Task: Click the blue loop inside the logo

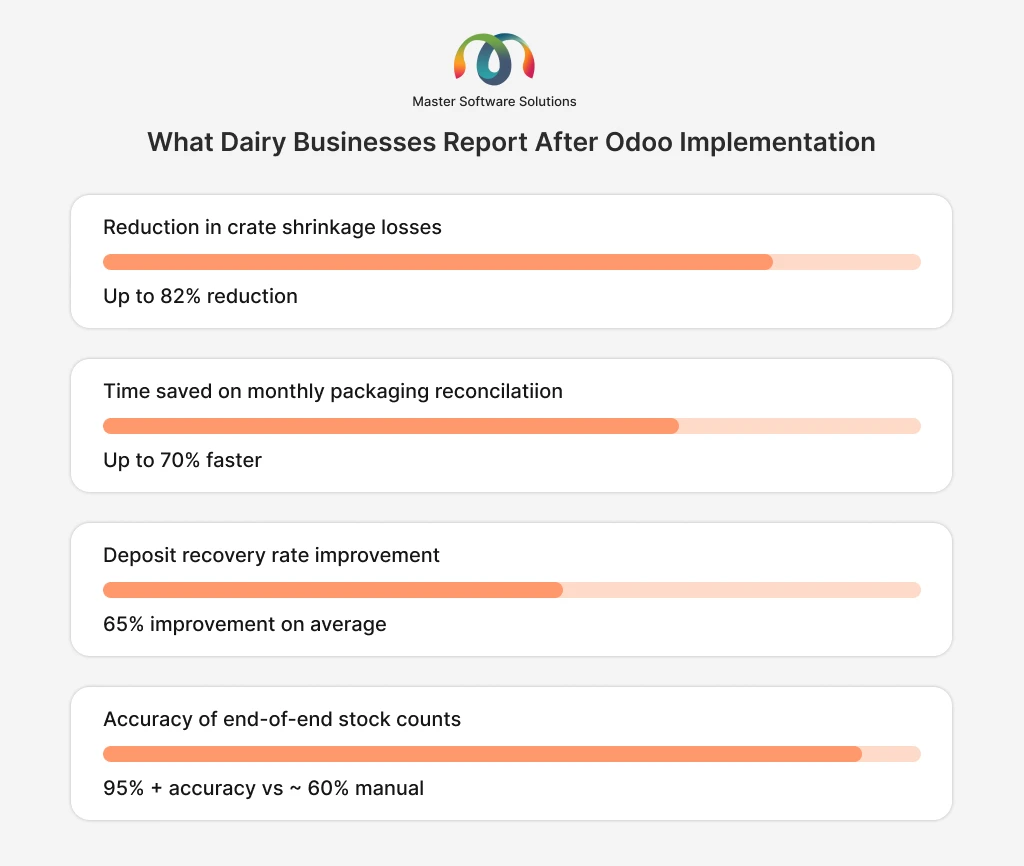Action: [x=494, y=66]
